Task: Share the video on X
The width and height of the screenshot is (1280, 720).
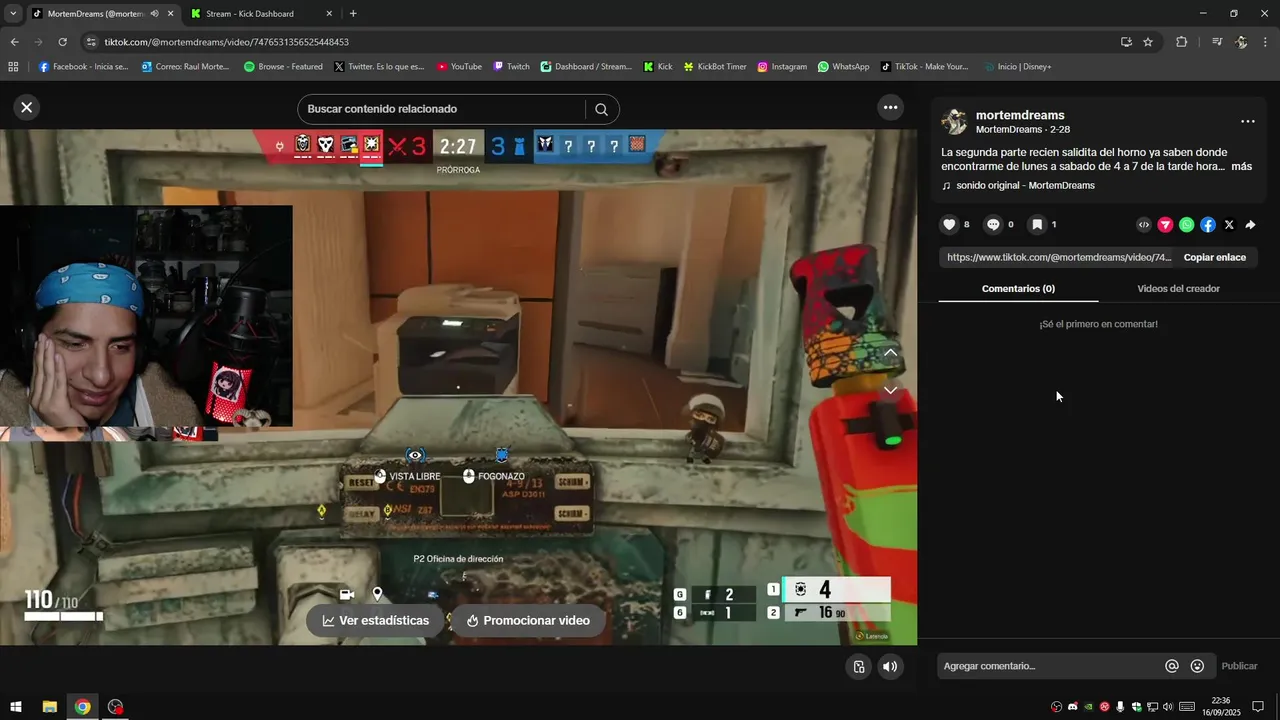Action: pyautogui.click(x=1229, y=225)
